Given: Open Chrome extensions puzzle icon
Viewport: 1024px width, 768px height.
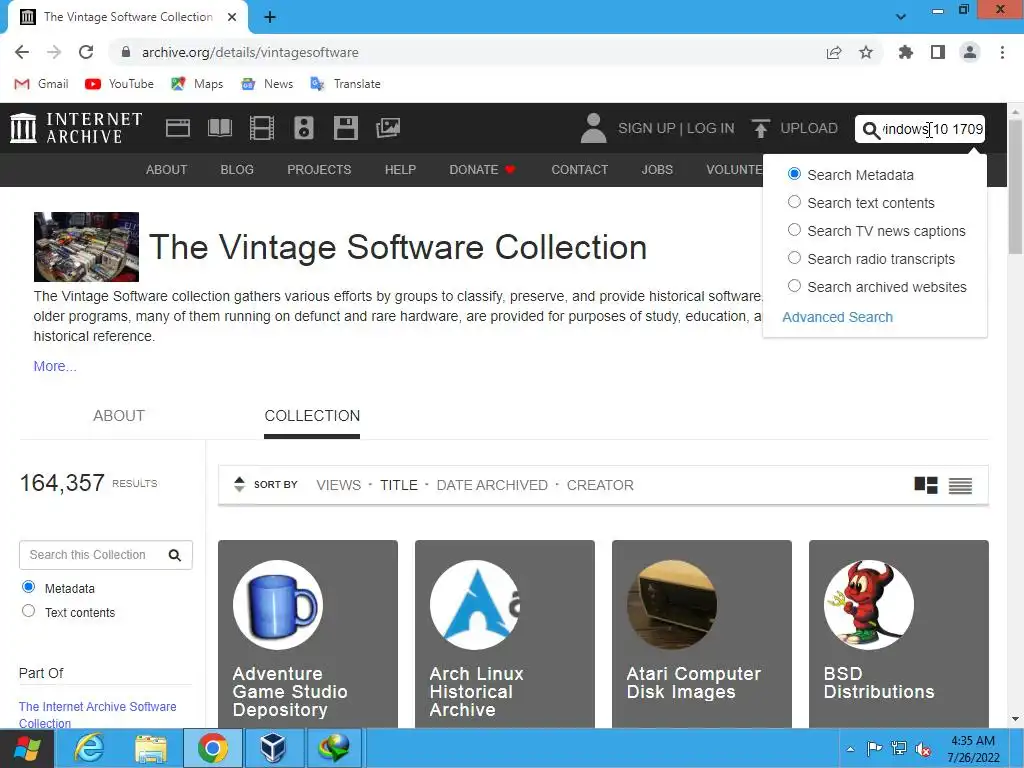Looking at the screenshot, I should tap(905, 52).
